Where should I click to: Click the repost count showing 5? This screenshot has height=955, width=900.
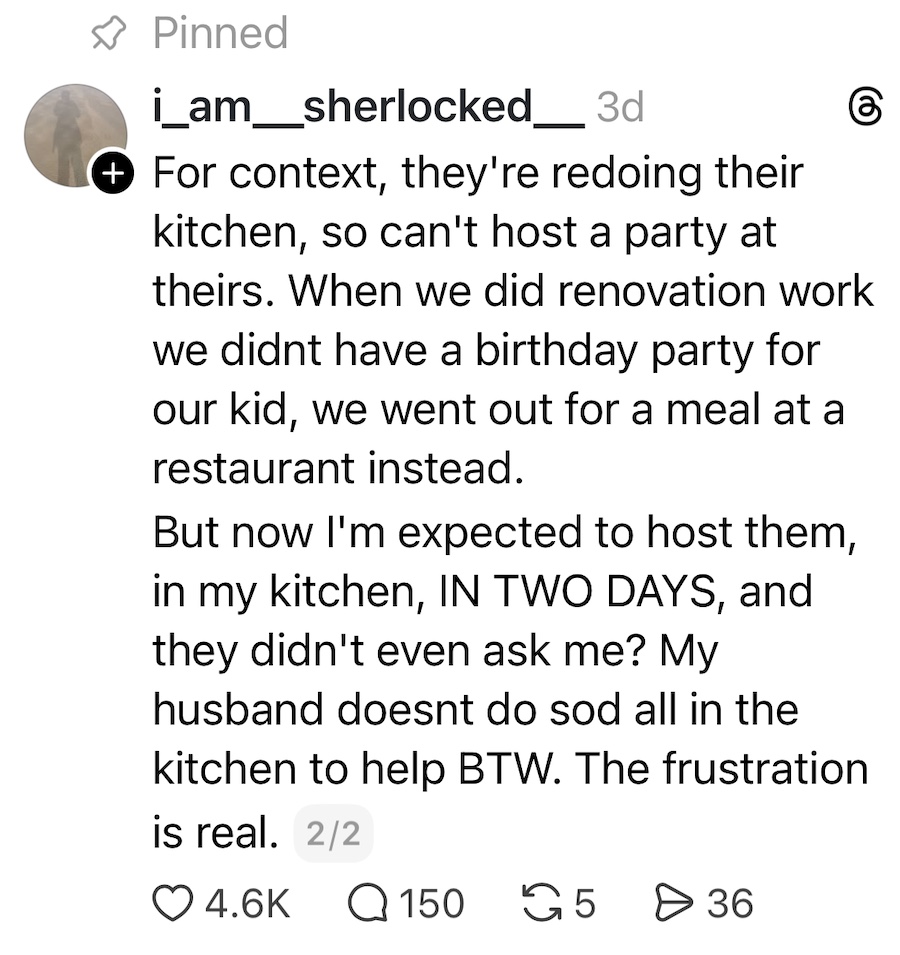585,903
